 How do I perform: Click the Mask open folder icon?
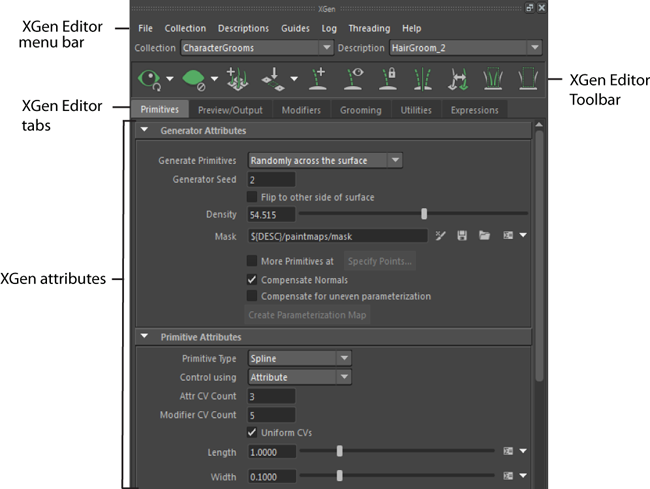(x=484, y=236)
